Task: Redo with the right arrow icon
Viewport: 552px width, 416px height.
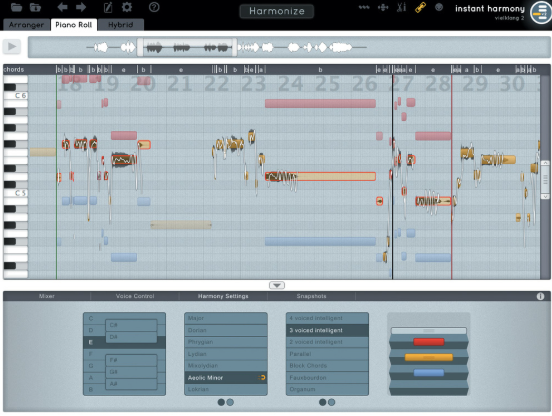Action: [x=81, y=7]
